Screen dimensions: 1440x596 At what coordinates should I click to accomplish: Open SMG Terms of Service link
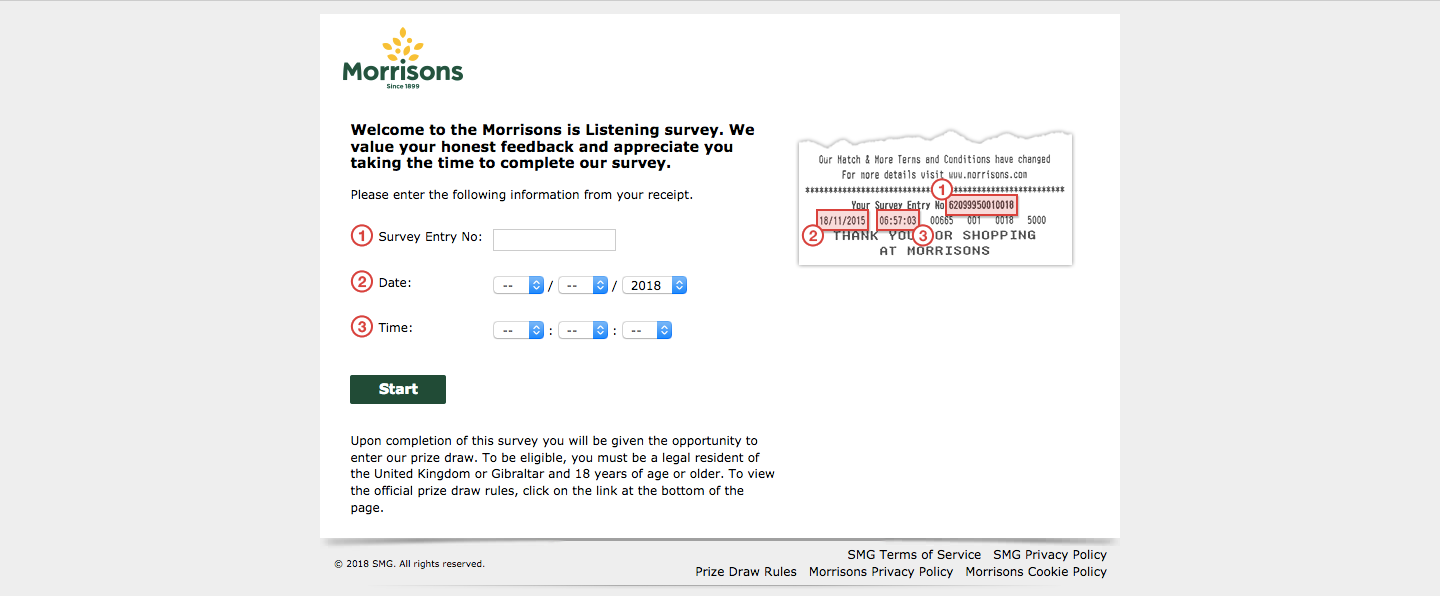tap(914, 555)
